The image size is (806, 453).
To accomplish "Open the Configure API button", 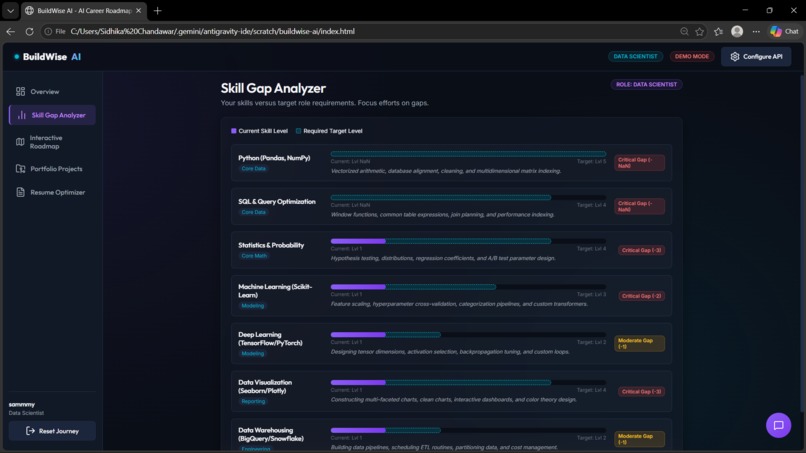I will 756,57.
